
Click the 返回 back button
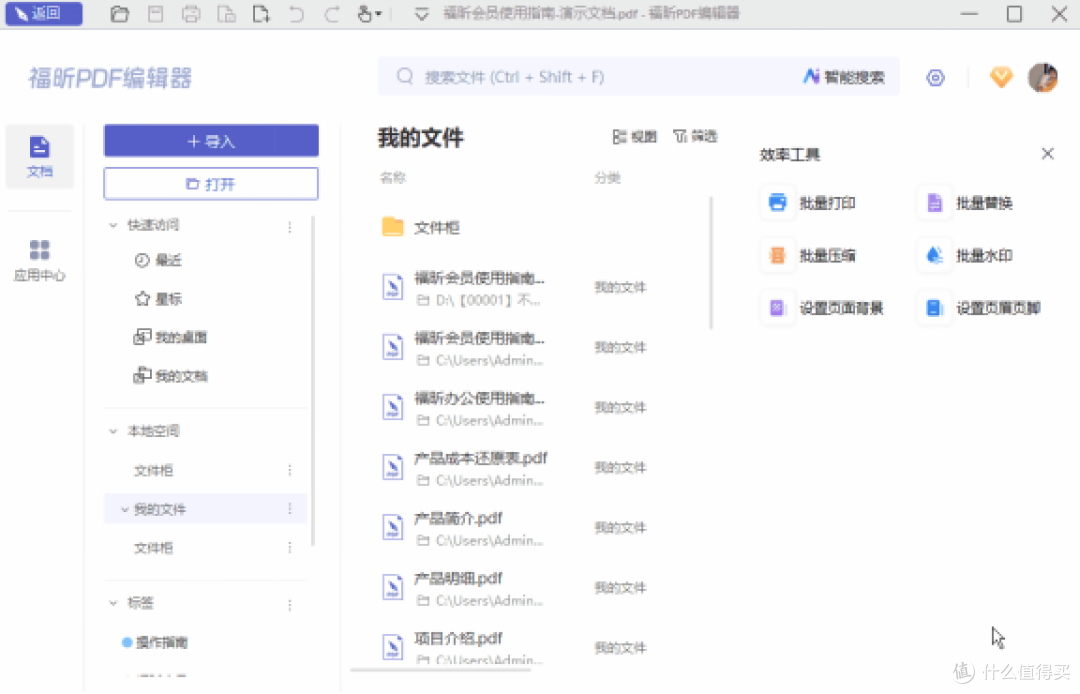coord(43,13)
